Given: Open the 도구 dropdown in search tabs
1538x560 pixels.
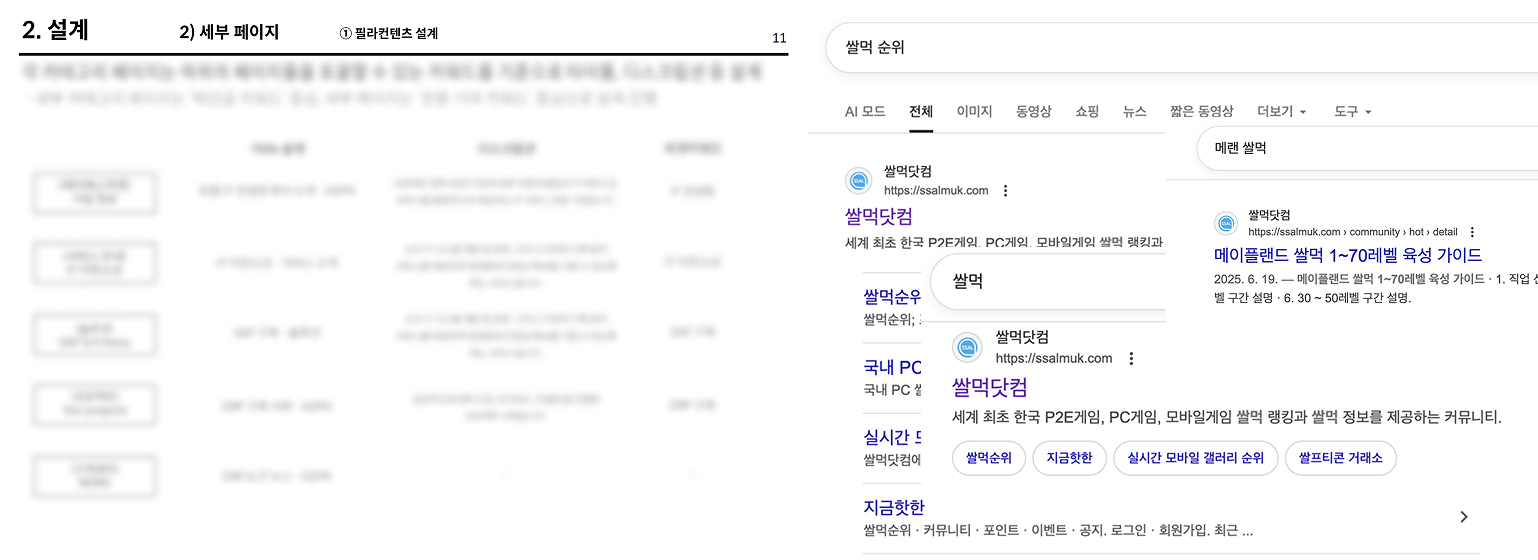Looking at the screenshot, I should 1353,111.
